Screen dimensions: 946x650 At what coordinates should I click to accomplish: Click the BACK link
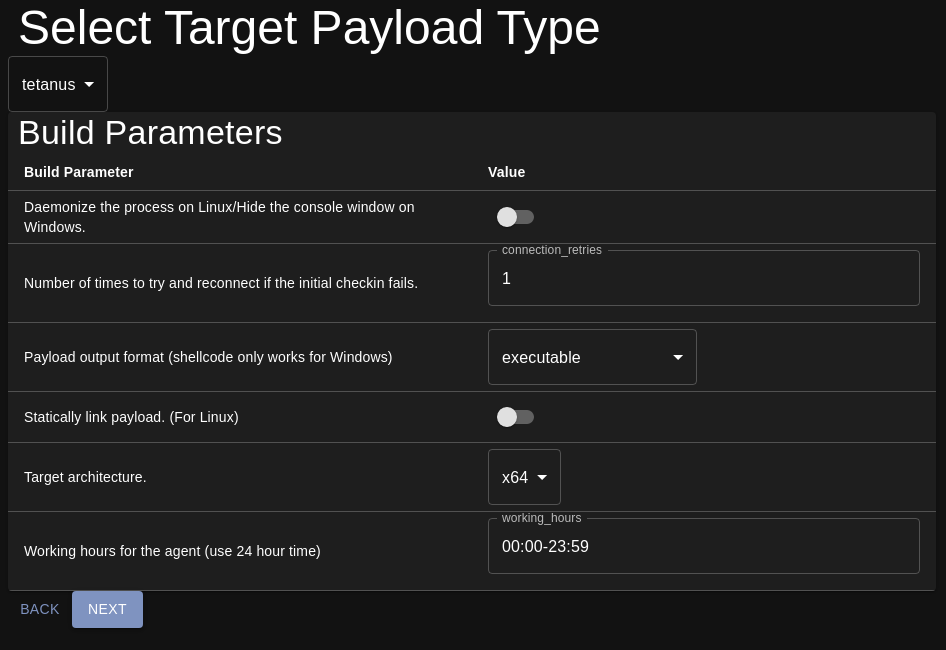tap(40, 609)
